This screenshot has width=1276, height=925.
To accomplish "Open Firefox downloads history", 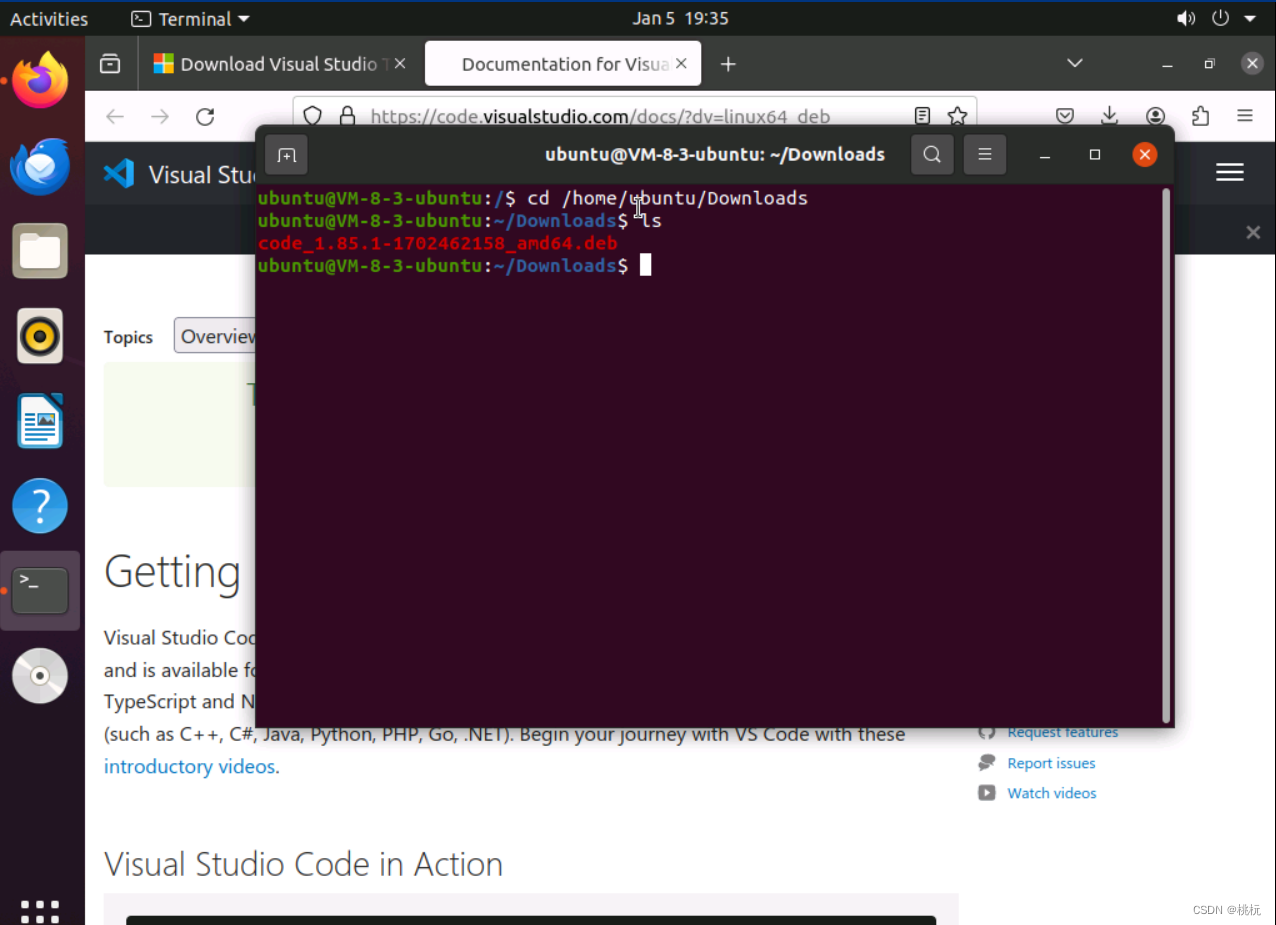I will [x=1109, y=116].
